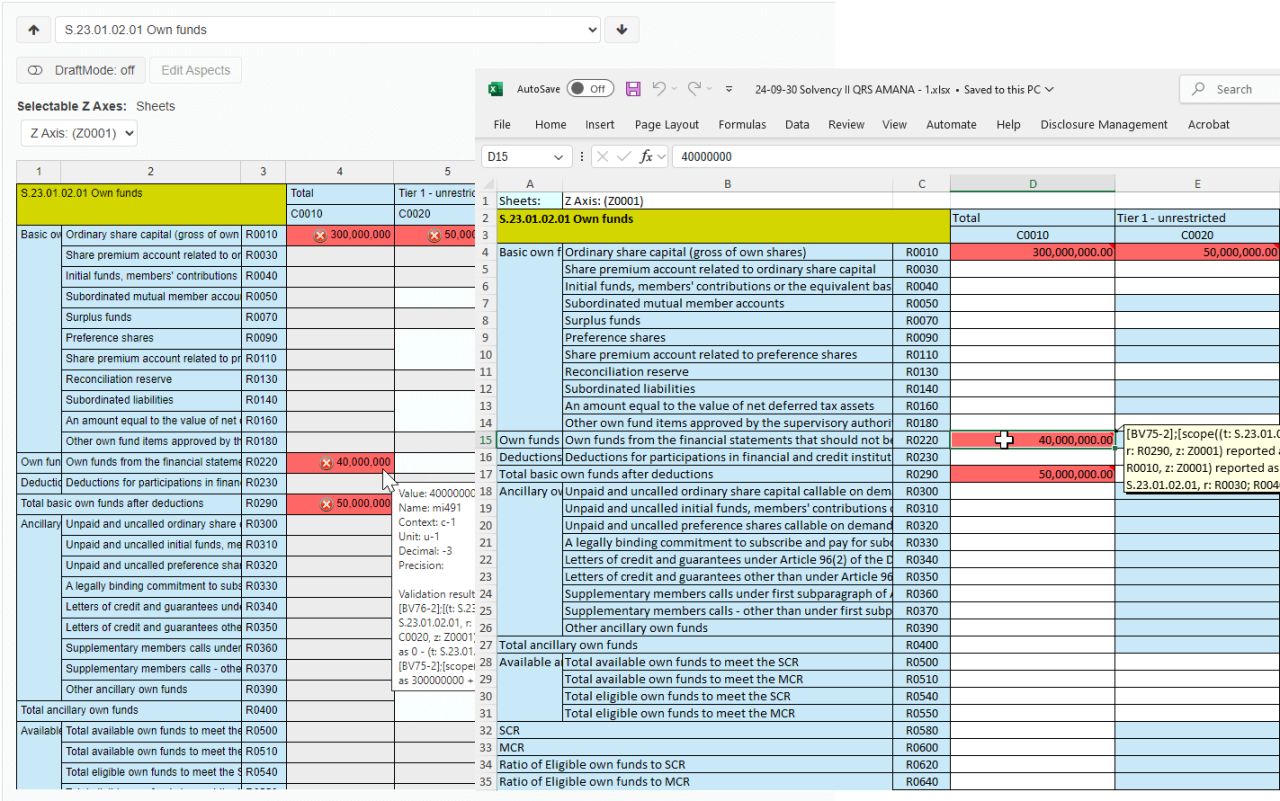Click error icon beside 300,000,000 in web table
The height and width of the screenshot is (801, 1280).
pos(320,235)
